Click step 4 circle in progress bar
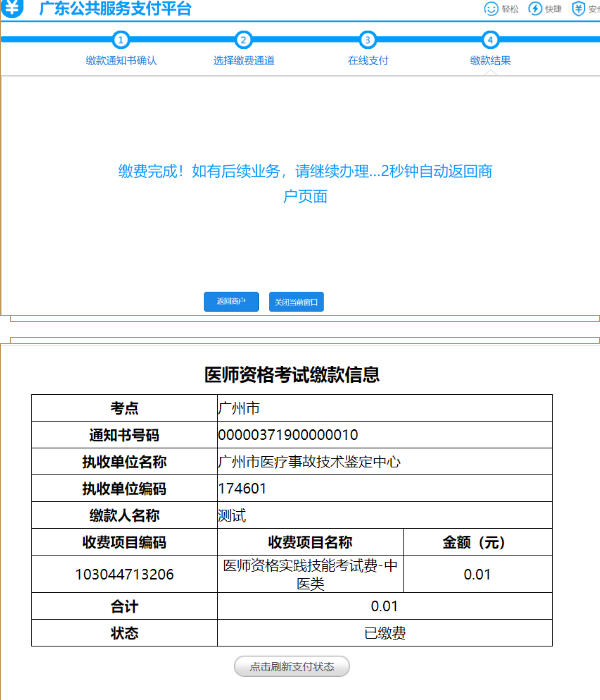600x700 pixels. pos(490,40)
